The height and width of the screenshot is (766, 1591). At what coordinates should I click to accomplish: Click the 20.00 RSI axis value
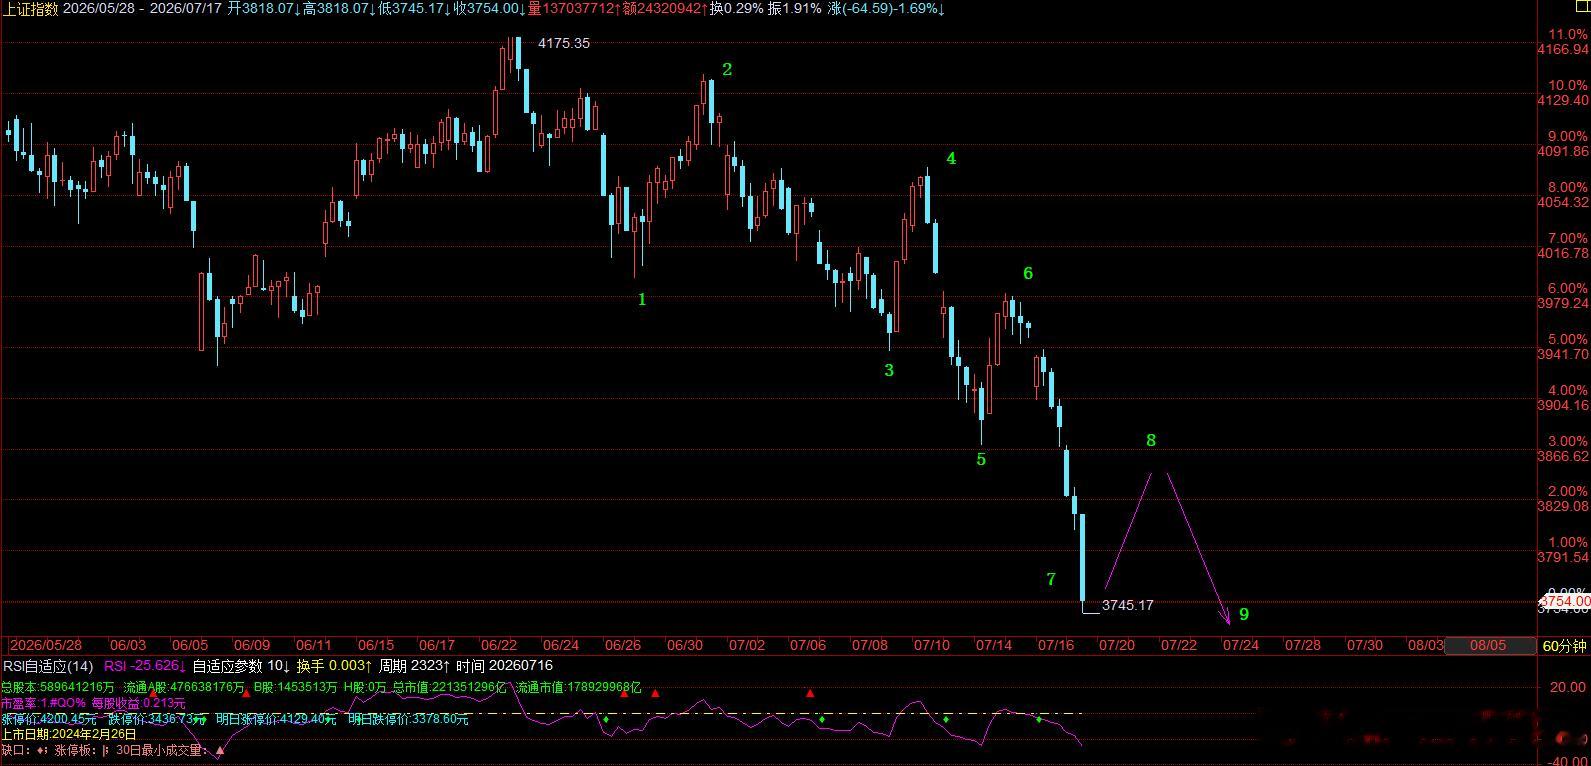[x=1570, y=687]
